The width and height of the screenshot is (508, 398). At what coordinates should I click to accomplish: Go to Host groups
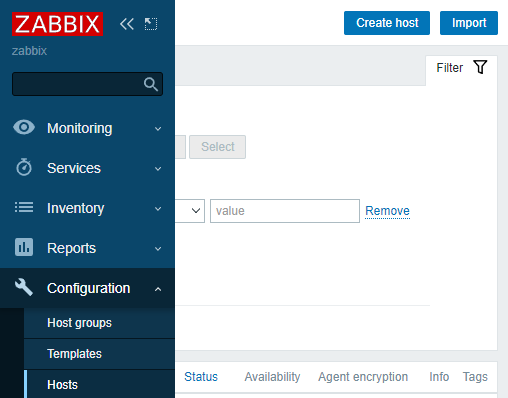[99, 323]
